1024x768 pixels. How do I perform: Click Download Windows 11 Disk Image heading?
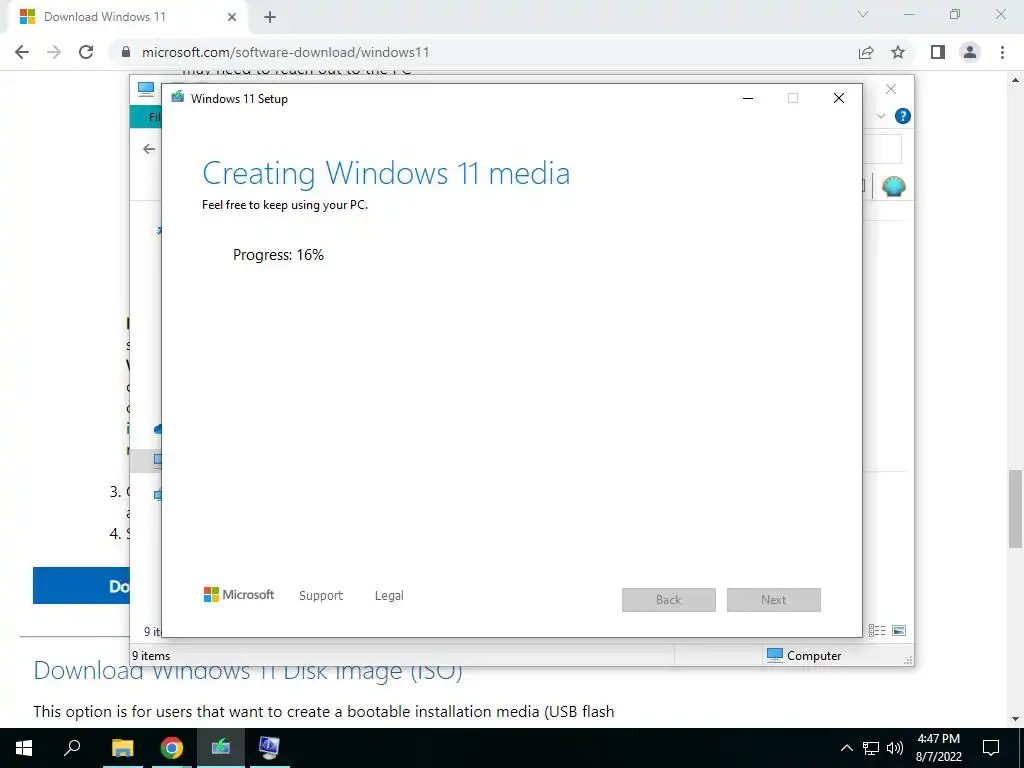point(248,671)
